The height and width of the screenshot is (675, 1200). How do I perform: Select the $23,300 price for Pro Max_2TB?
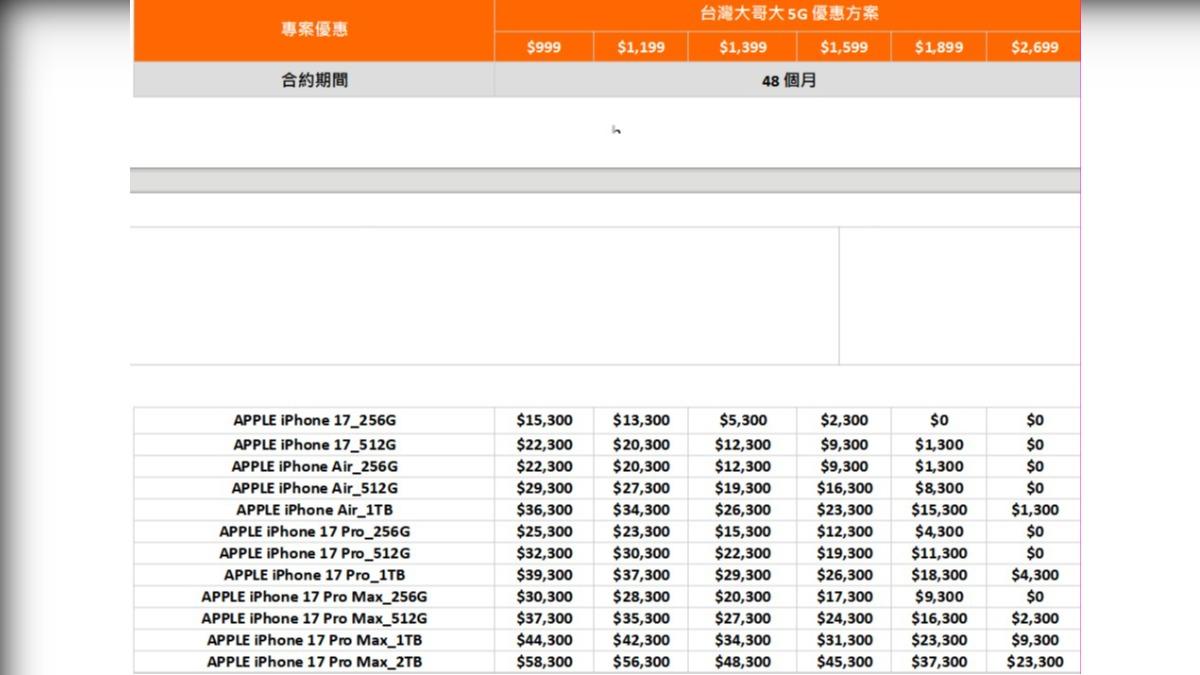(1034, 662)
